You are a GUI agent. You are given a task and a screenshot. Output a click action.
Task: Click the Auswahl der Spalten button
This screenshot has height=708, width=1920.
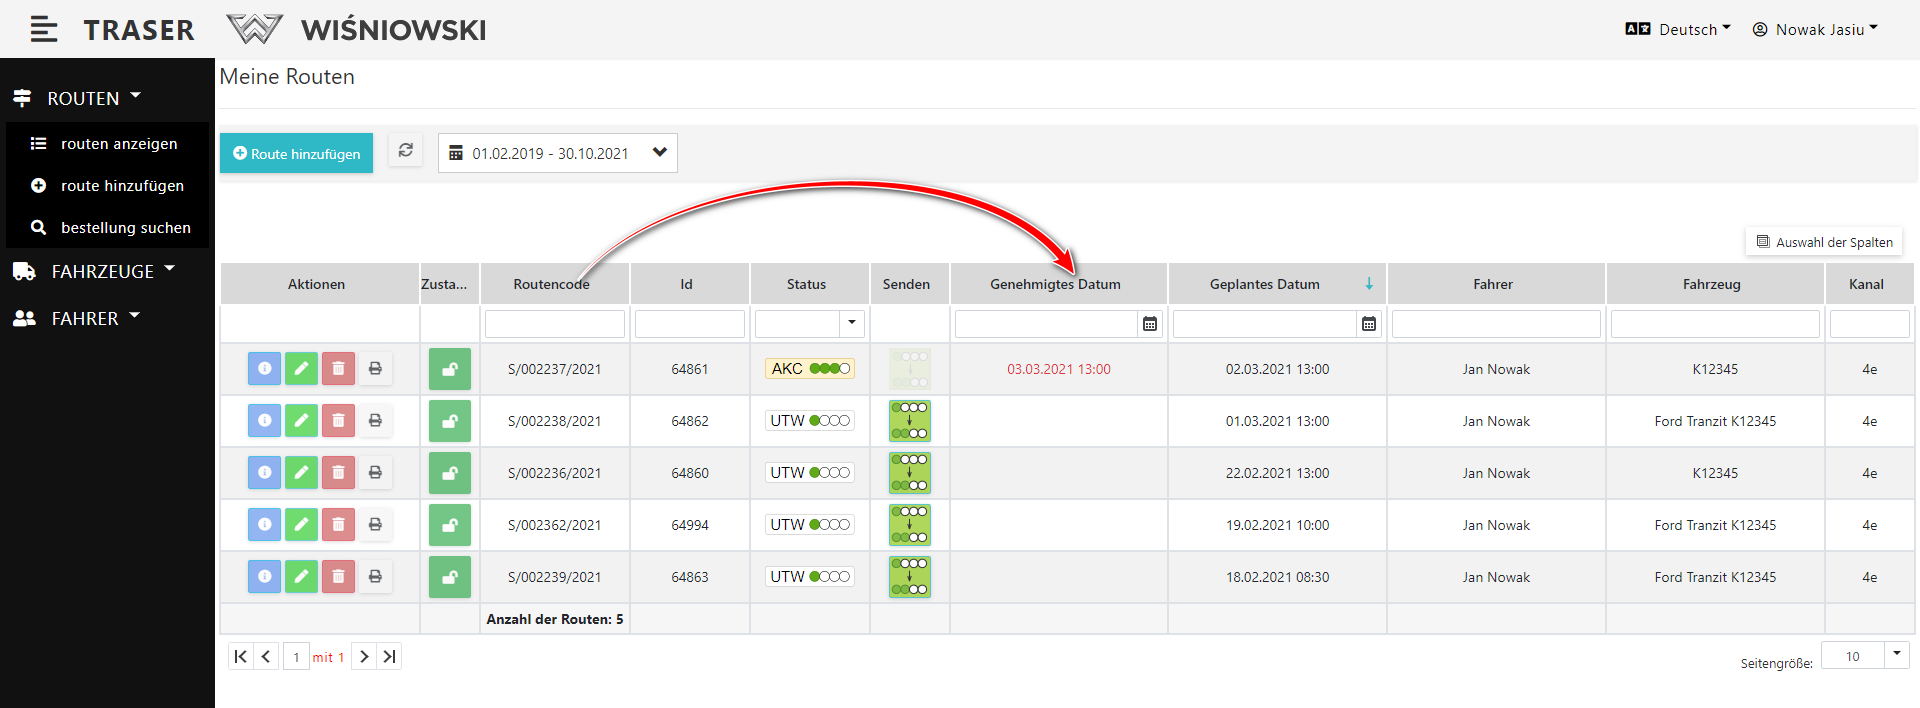click(x=1824, y=242)
